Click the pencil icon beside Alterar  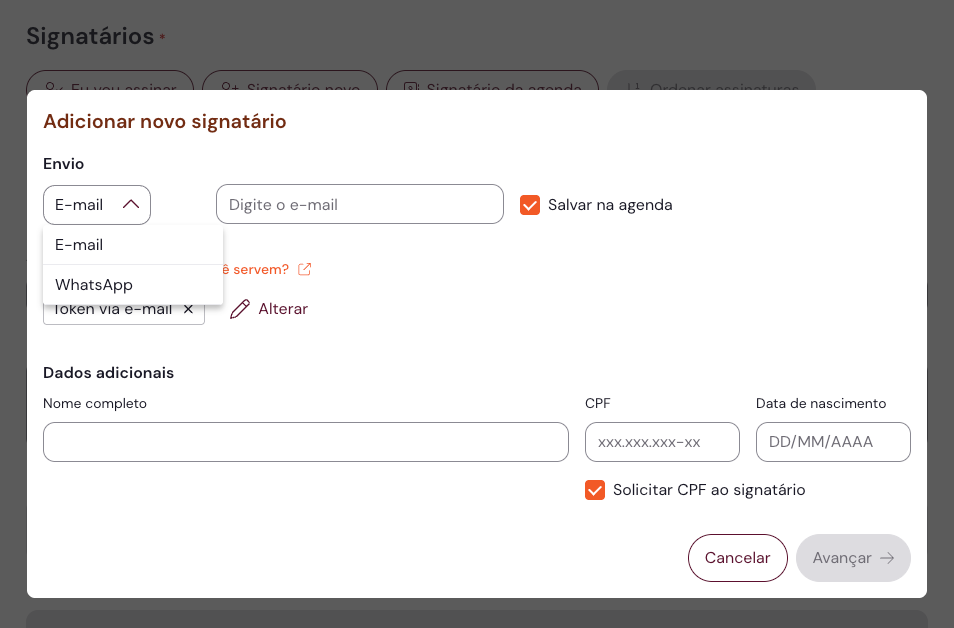pos(240,309)
